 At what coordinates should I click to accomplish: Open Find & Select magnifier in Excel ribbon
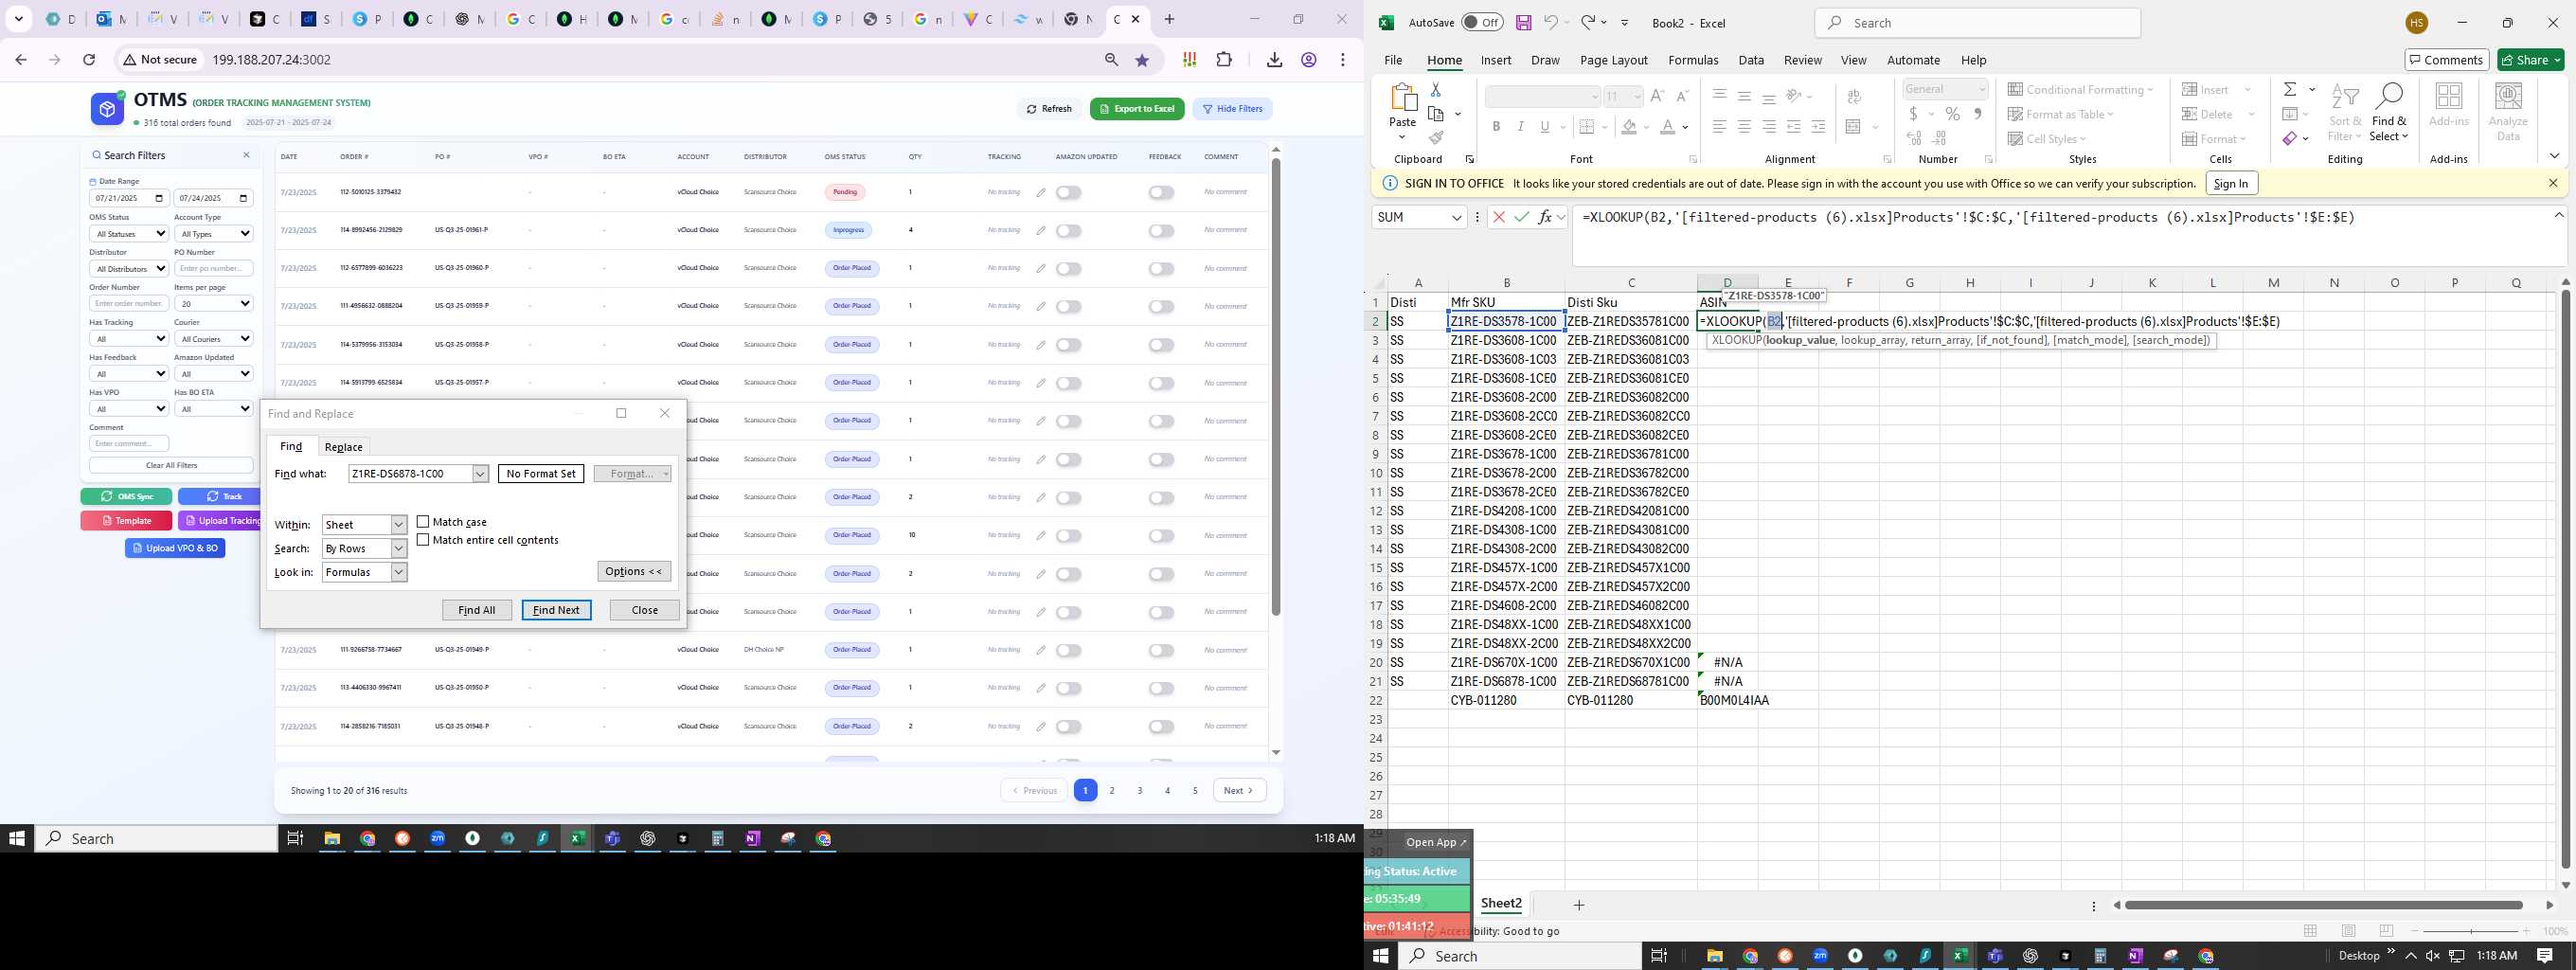2388,112
